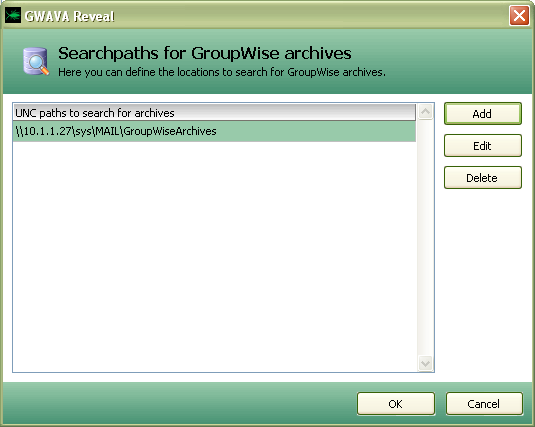Click the vertical scrollbar track of the list
Viewport: 535px width, 427px height.
pos(425,238)
